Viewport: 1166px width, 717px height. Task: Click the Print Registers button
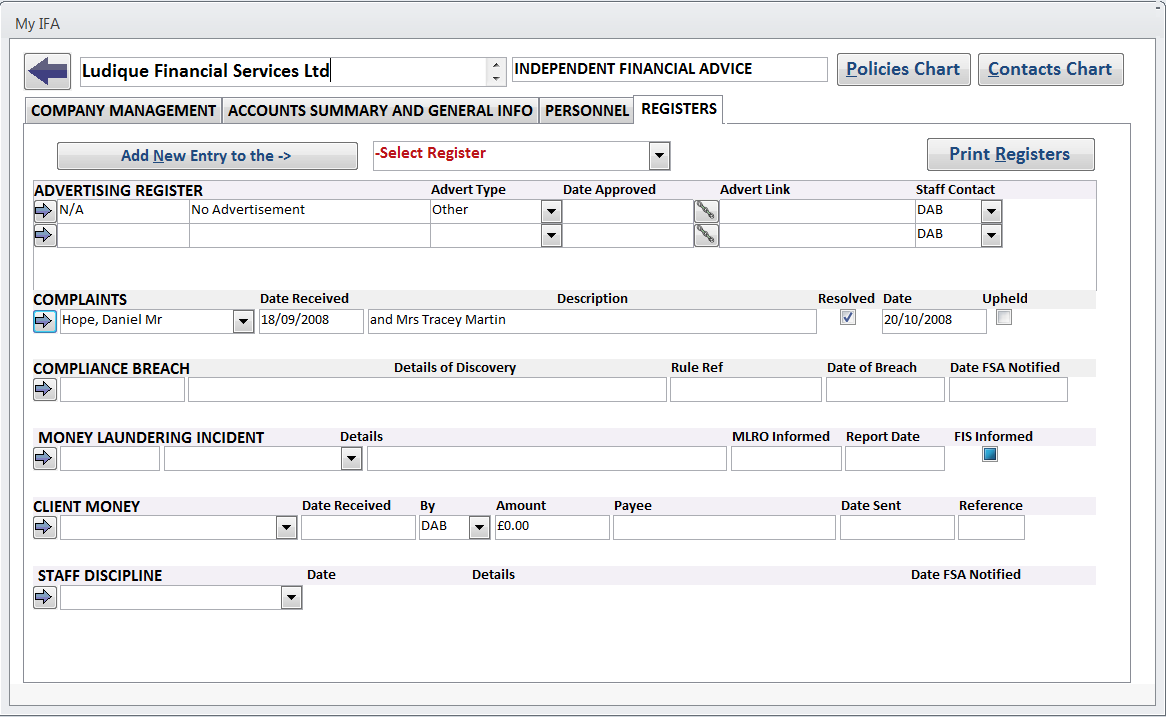1010,154
